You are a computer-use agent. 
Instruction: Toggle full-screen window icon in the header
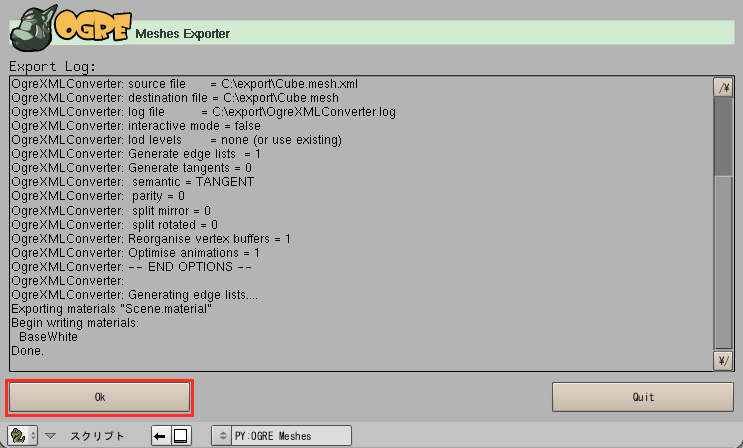point(181,436)
